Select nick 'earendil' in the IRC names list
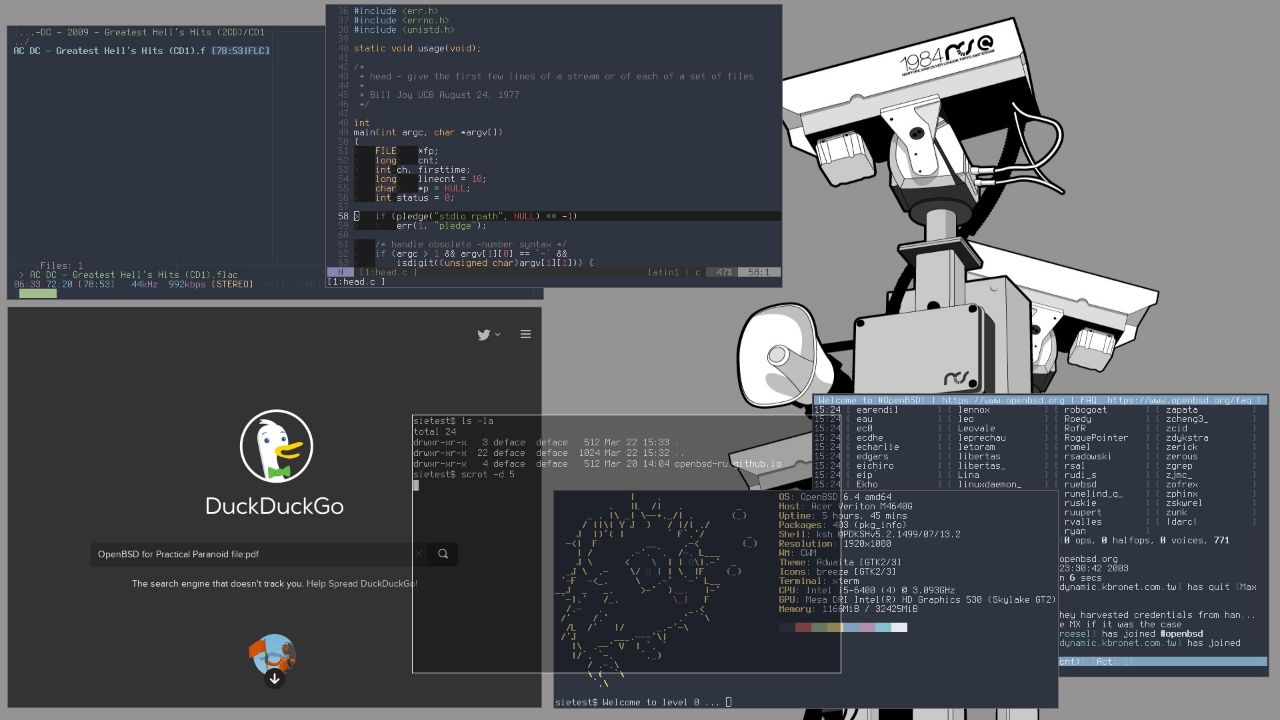This screenshot has width=1280, height=720. pos(877,410)
